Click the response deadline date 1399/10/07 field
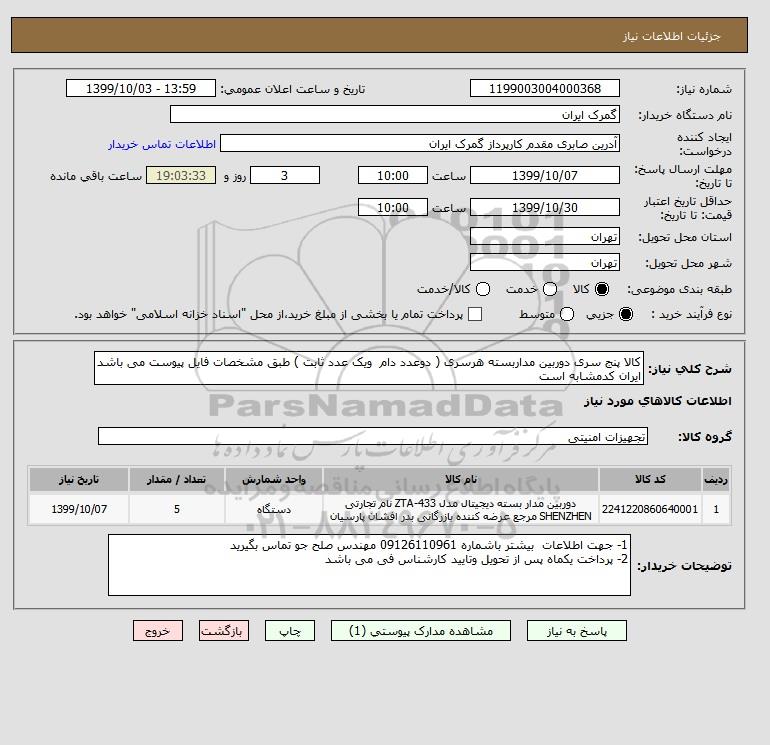Image resolution: width=770 pixels, height=745 pixels. coord(545,175)
